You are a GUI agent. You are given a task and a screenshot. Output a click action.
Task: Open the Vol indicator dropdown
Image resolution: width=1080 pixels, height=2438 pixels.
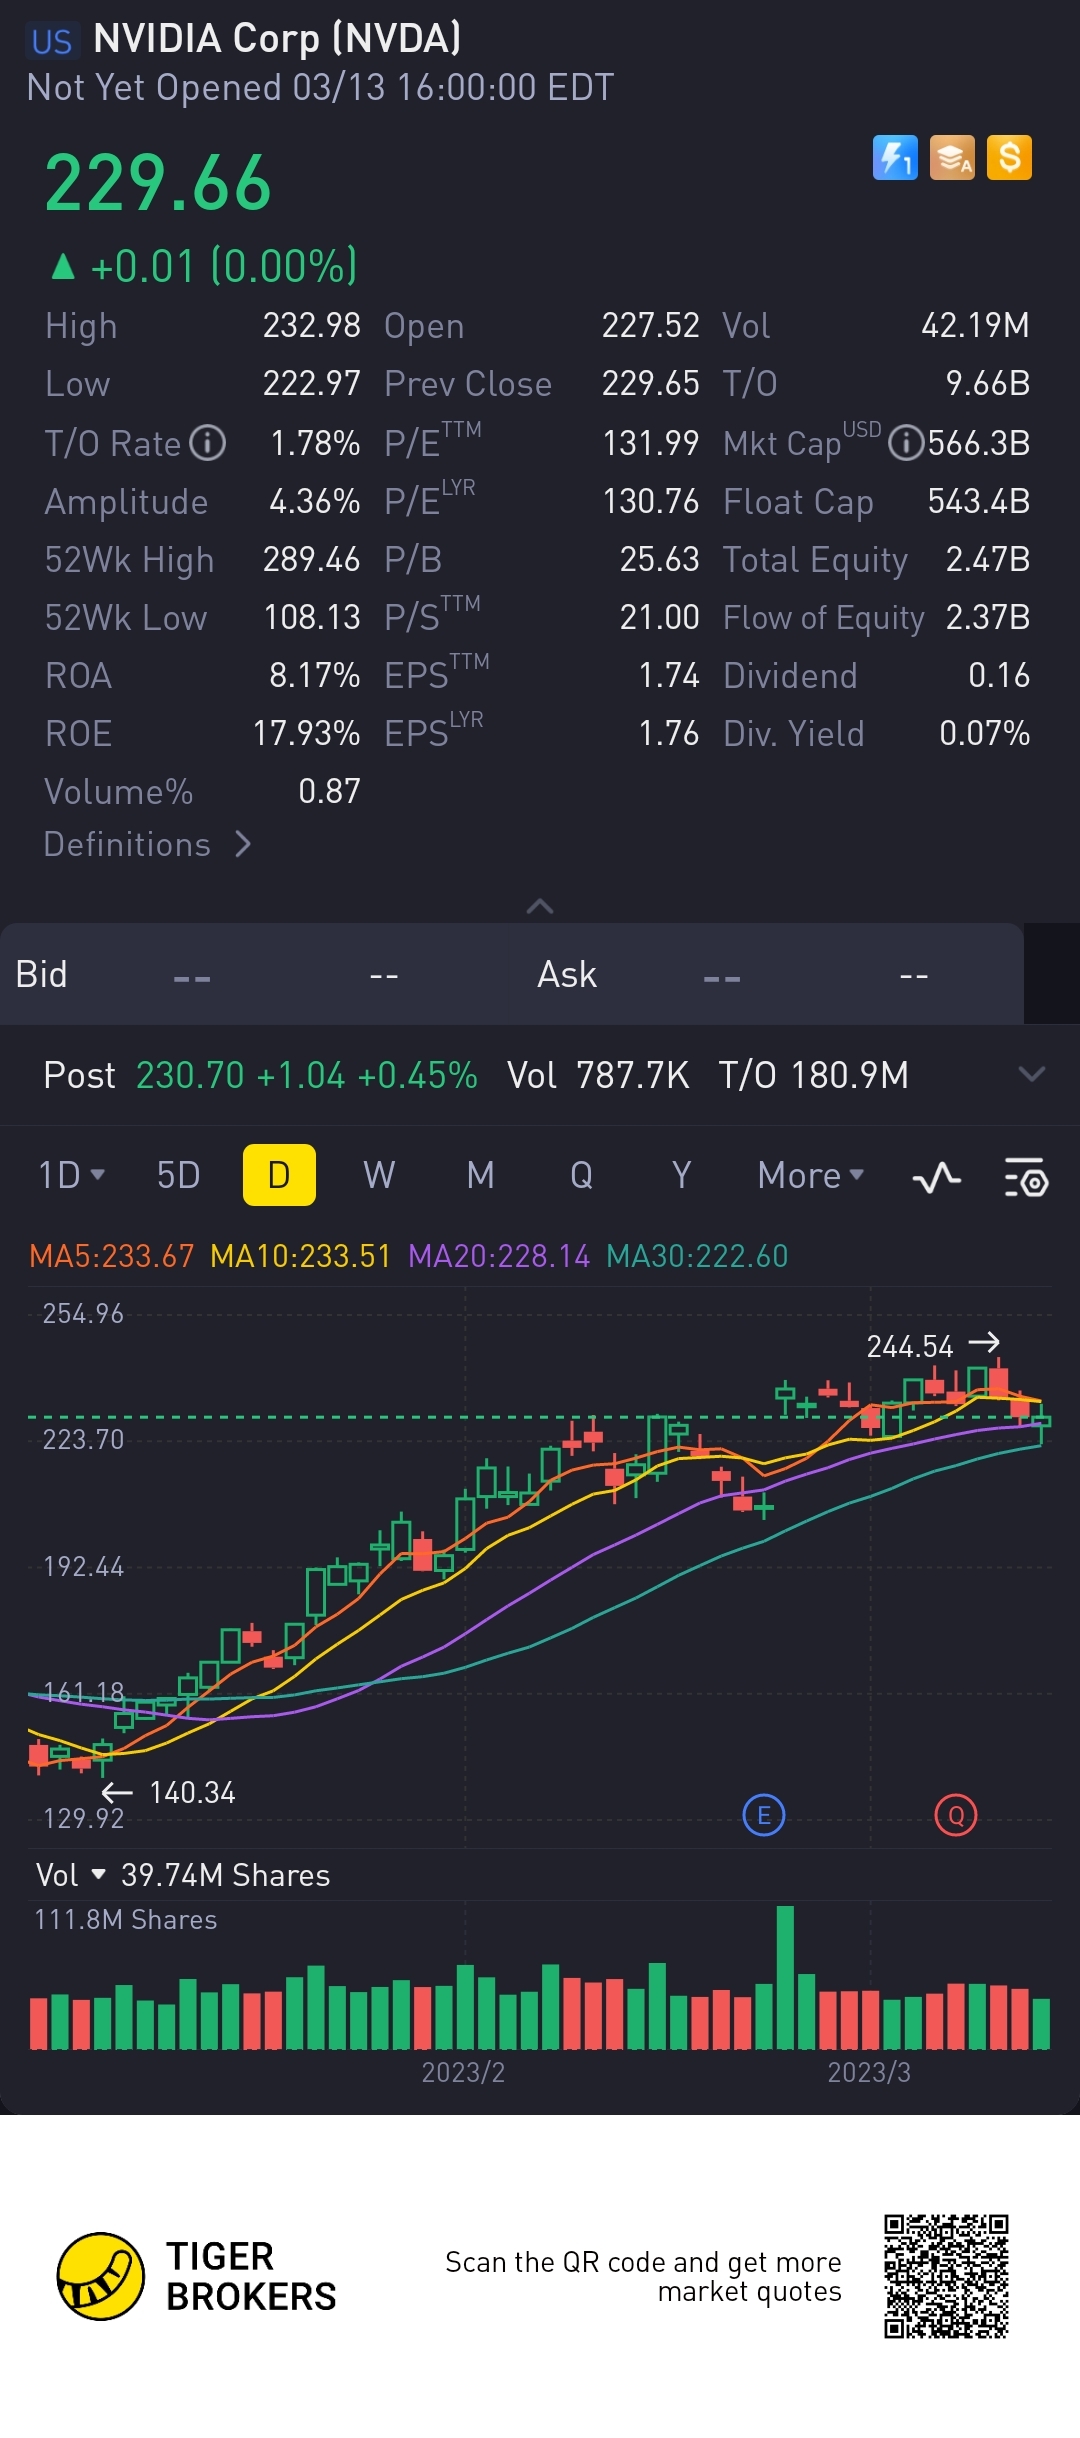70,1875
